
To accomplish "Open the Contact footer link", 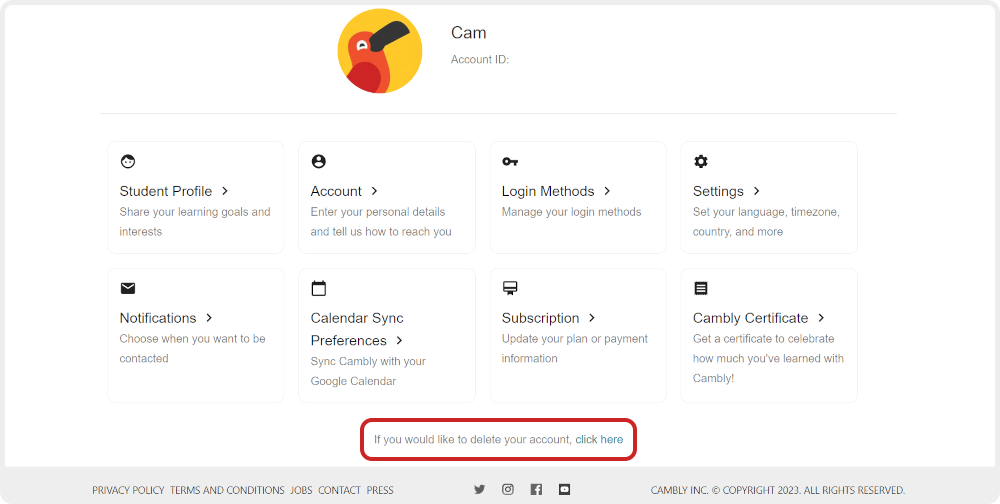I will 339,491.
